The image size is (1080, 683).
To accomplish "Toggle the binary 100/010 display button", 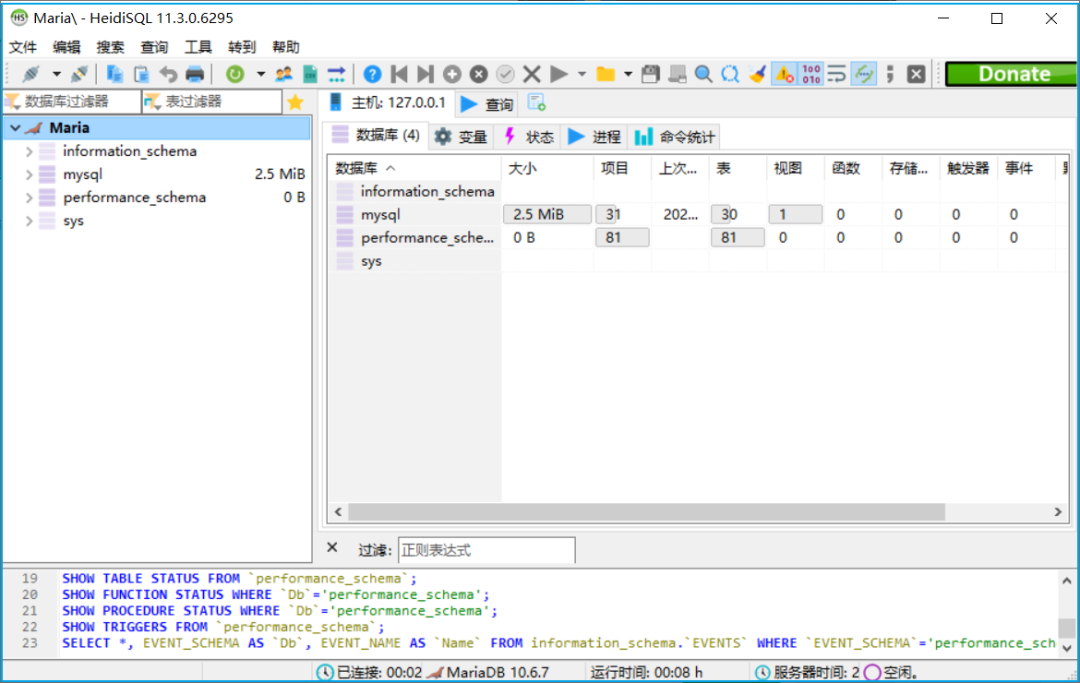I will 811,74.
